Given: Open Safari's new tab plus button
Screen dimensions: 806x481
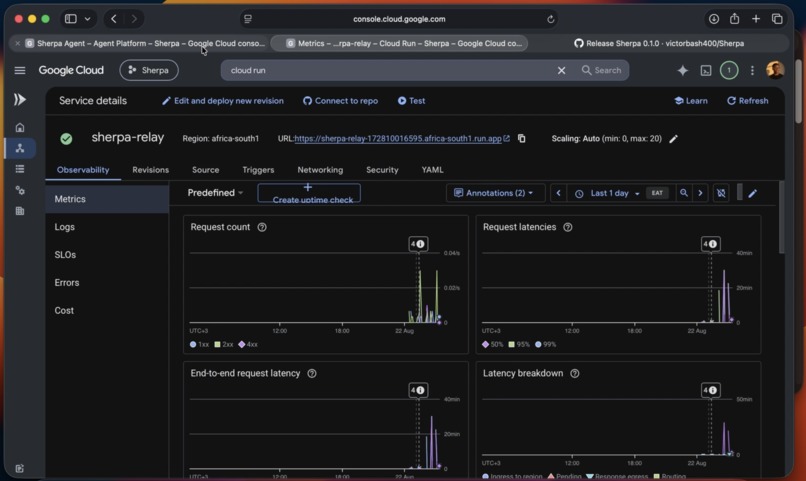Looking at the screenshot, I should point(756,19).
